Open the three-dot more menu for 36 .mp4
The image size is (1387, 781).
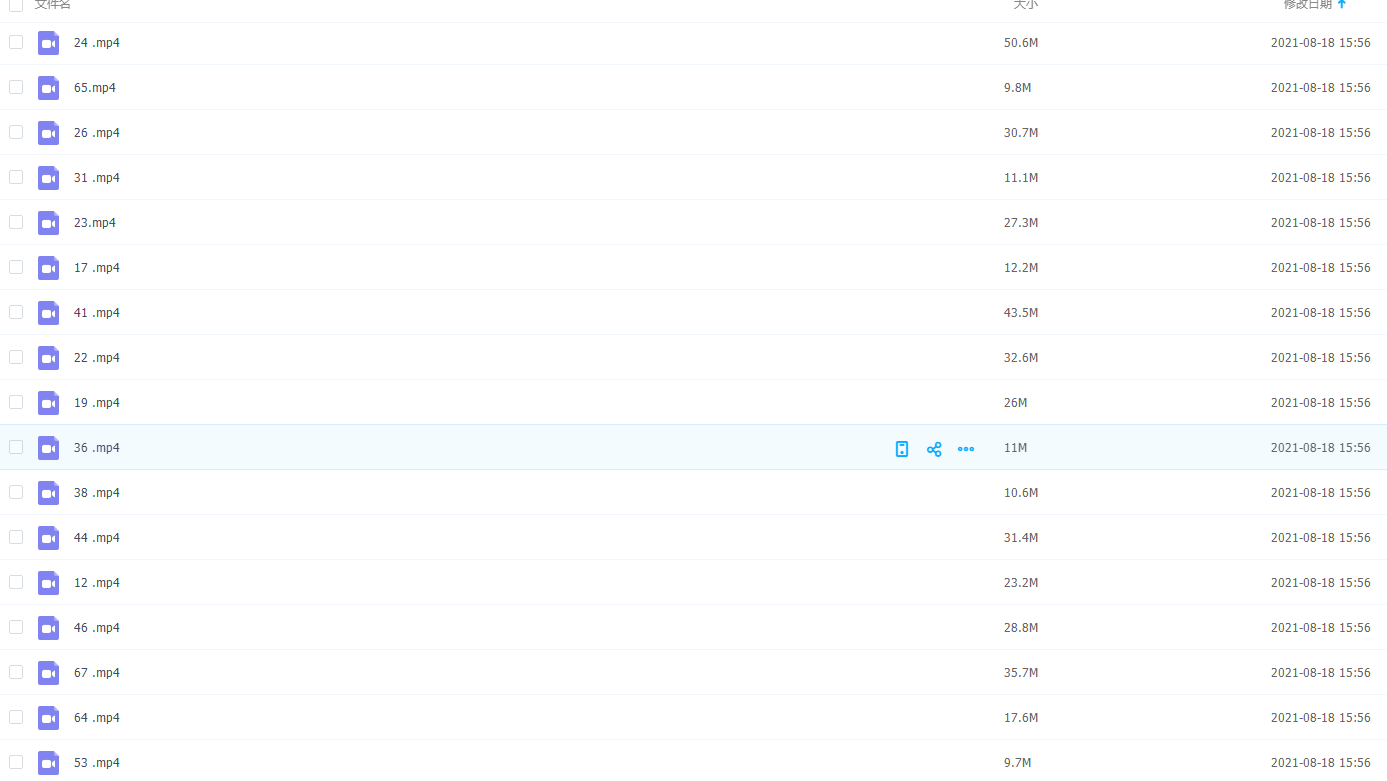coord(966,449)
